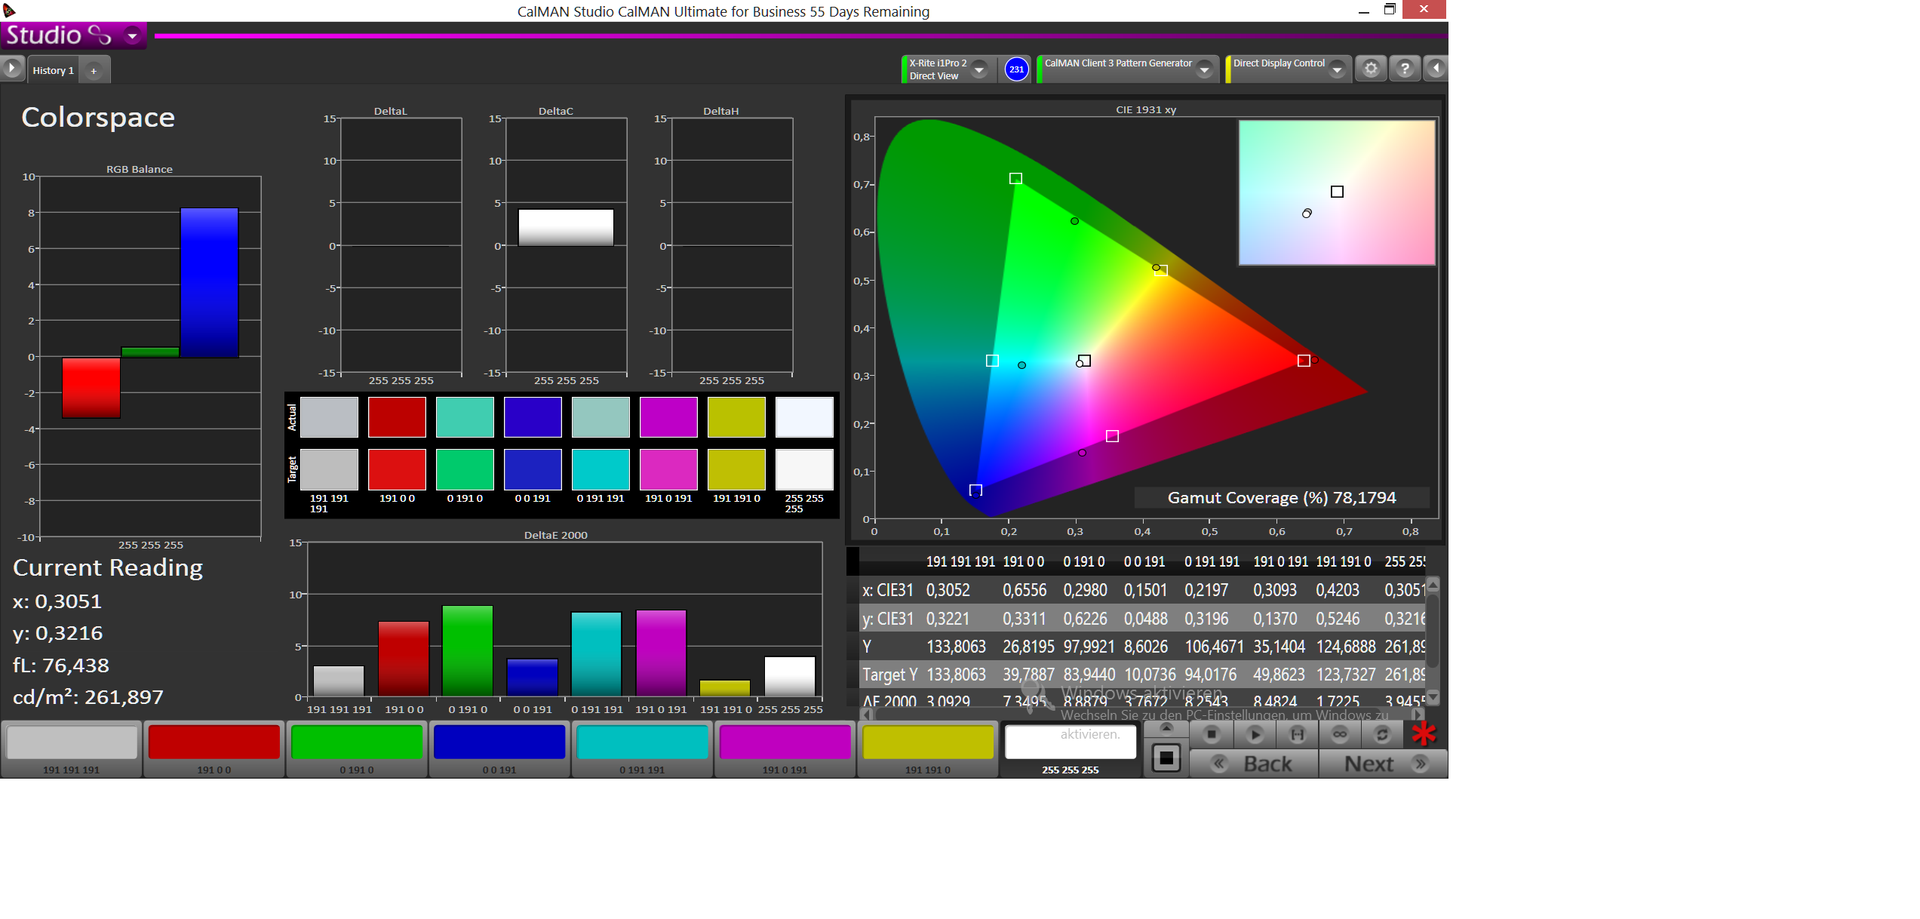
Task: Click the refresh loop icon
Action: pos(1382,734)
